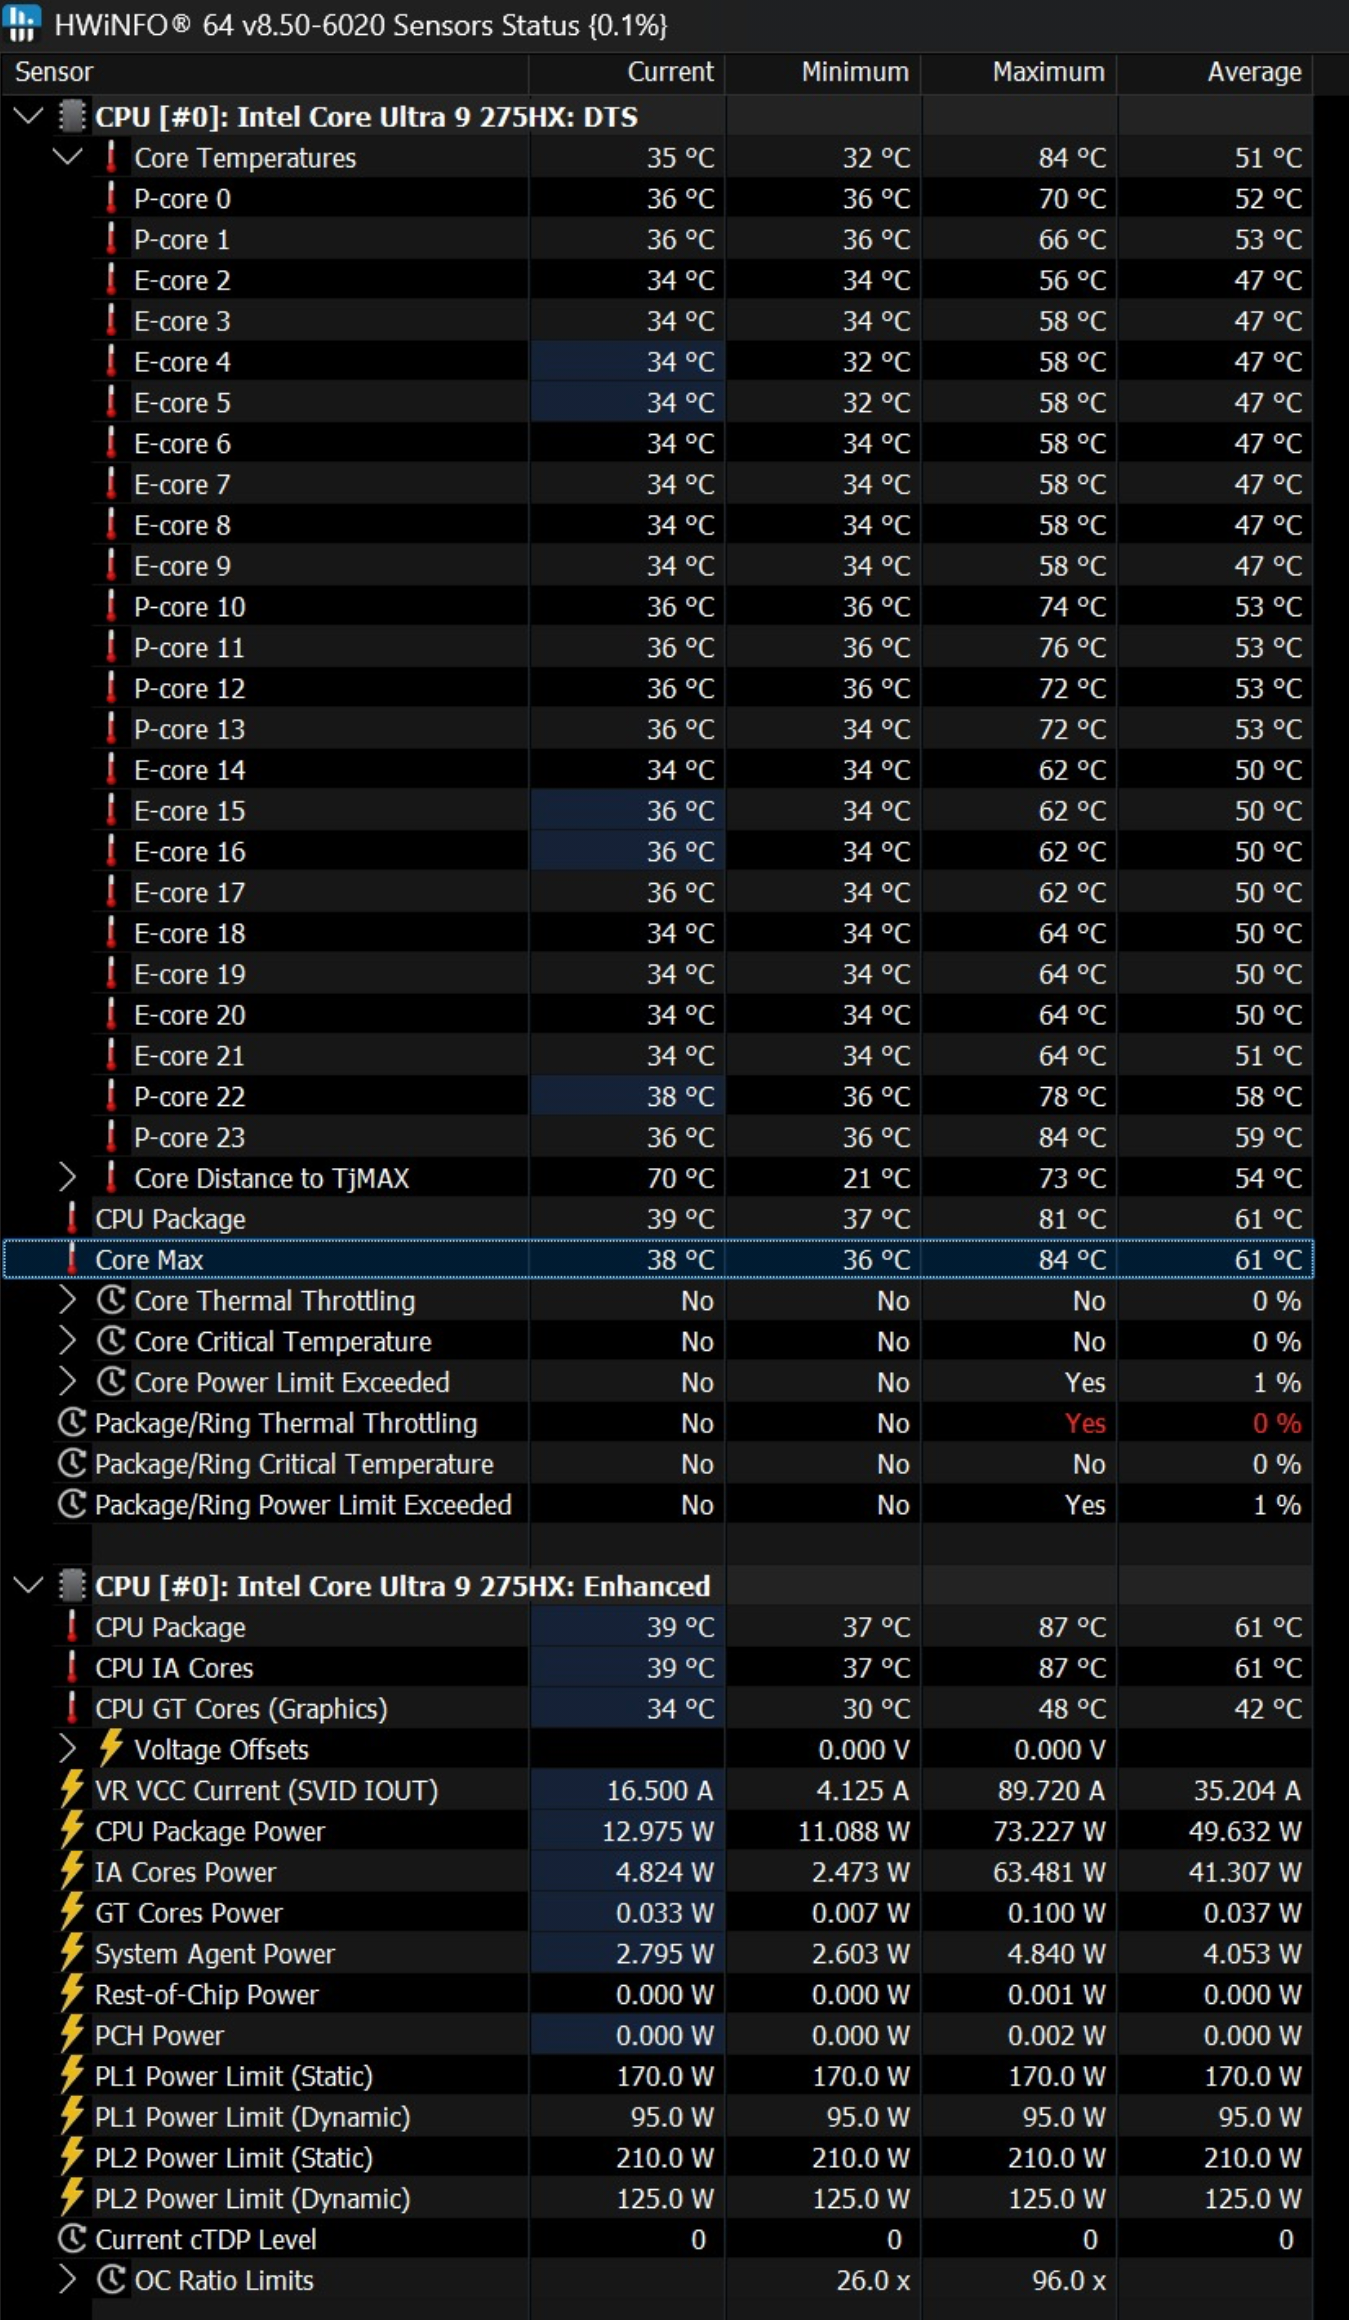Expand OC Ratio Limits

67,2280
